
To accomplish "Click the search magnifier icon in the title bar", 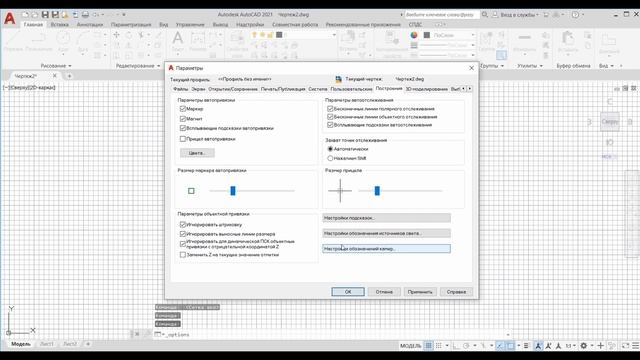I will (484, 15).
